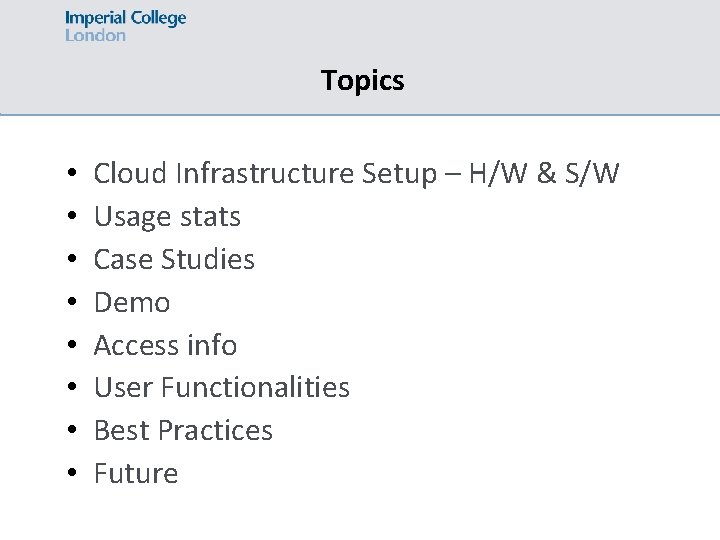Click the 'Access info' topic line
The width and height of the screenshot is (720, 540).
(x=165, y=345)
